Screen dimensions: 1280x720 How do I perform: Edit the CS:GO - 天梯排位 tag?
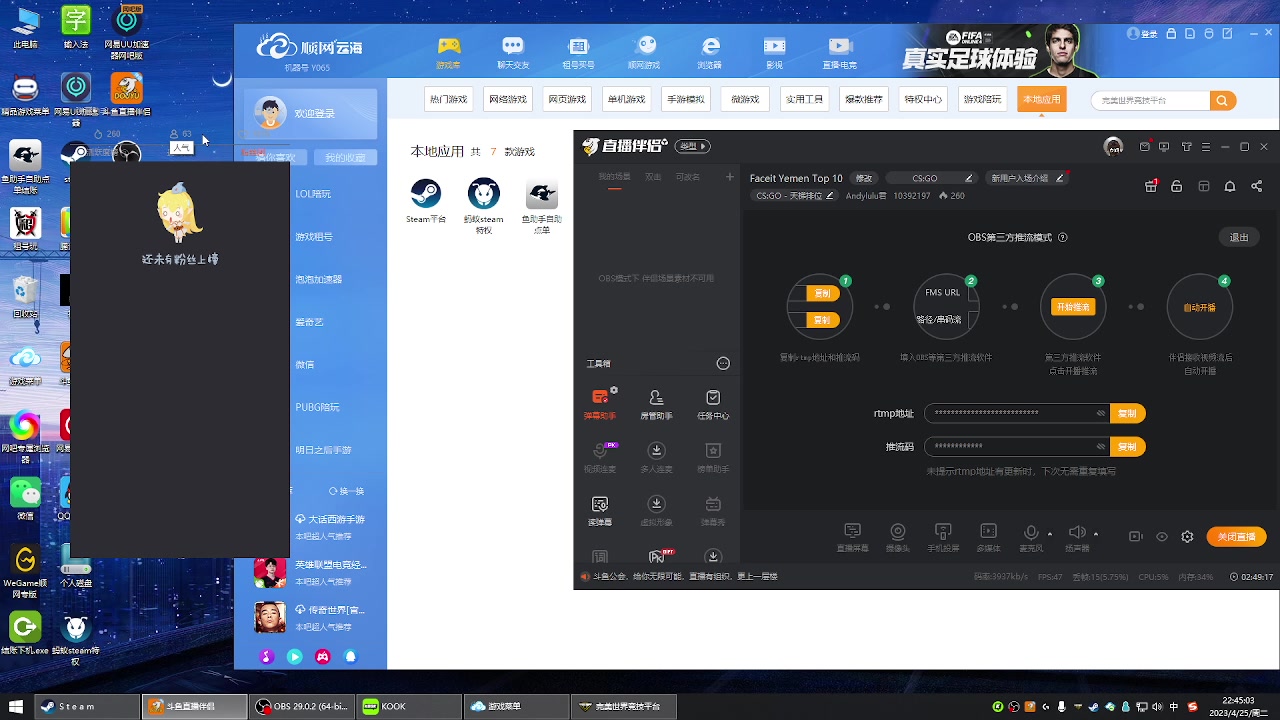coord(794,196)
